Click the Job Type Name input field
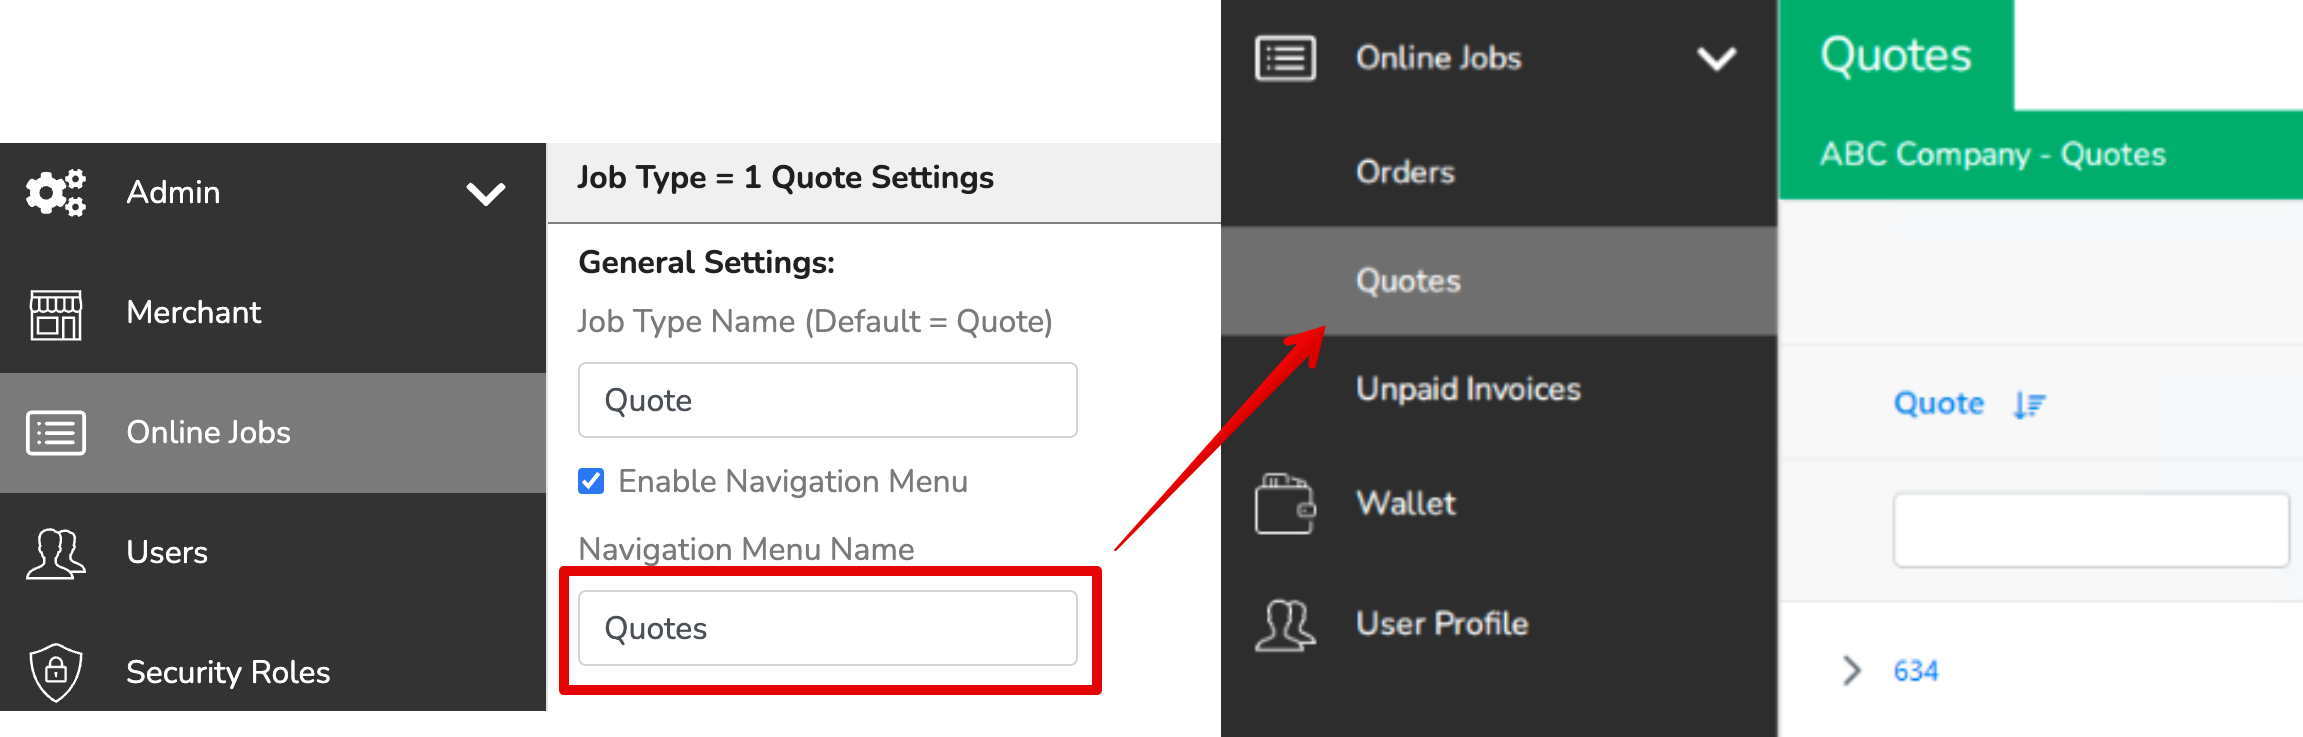The height and width of the screenshot is (737, 2303). click(x=828, y=400)
